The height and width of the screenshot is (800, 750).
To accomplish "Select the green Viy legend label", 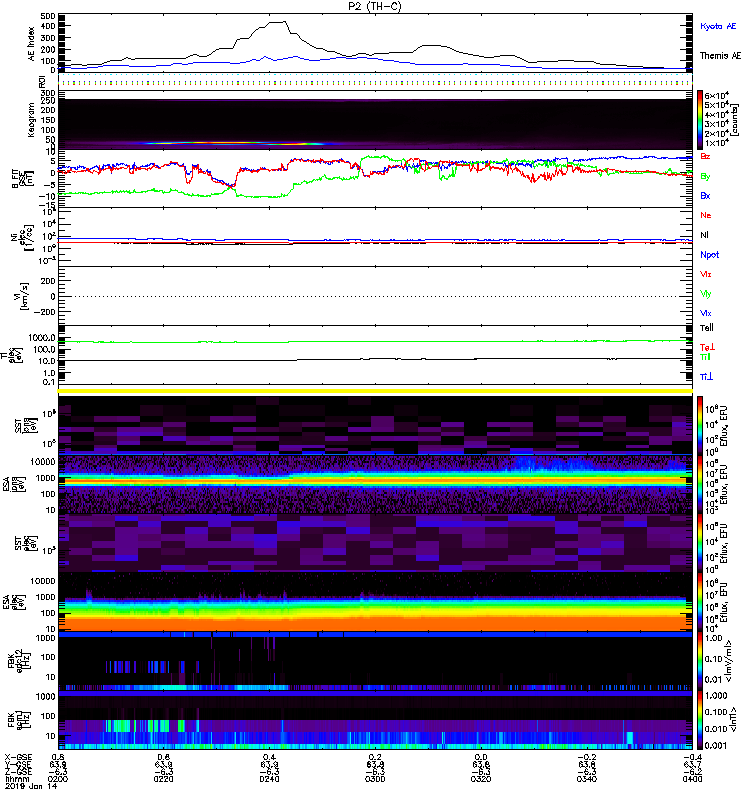I will coord(706,294).
